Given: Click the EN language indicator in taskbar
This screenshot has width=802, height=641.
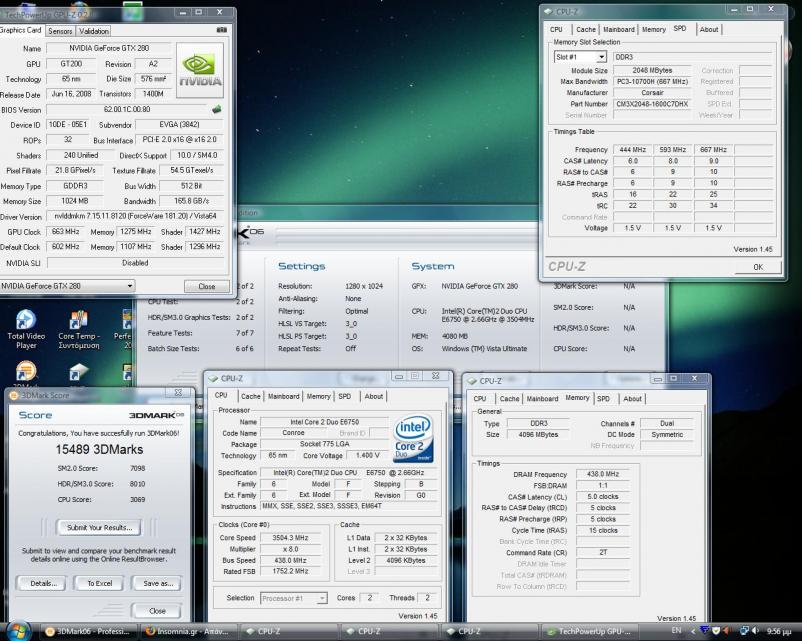Looking at the screenshot, I should [x=676, y=631].
